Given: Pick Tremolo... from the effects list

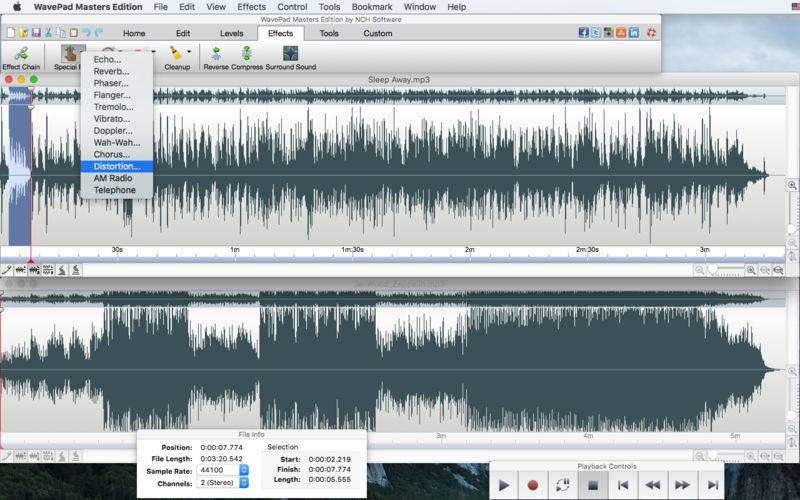Looking at the screenshot, I should pos(117,107).
